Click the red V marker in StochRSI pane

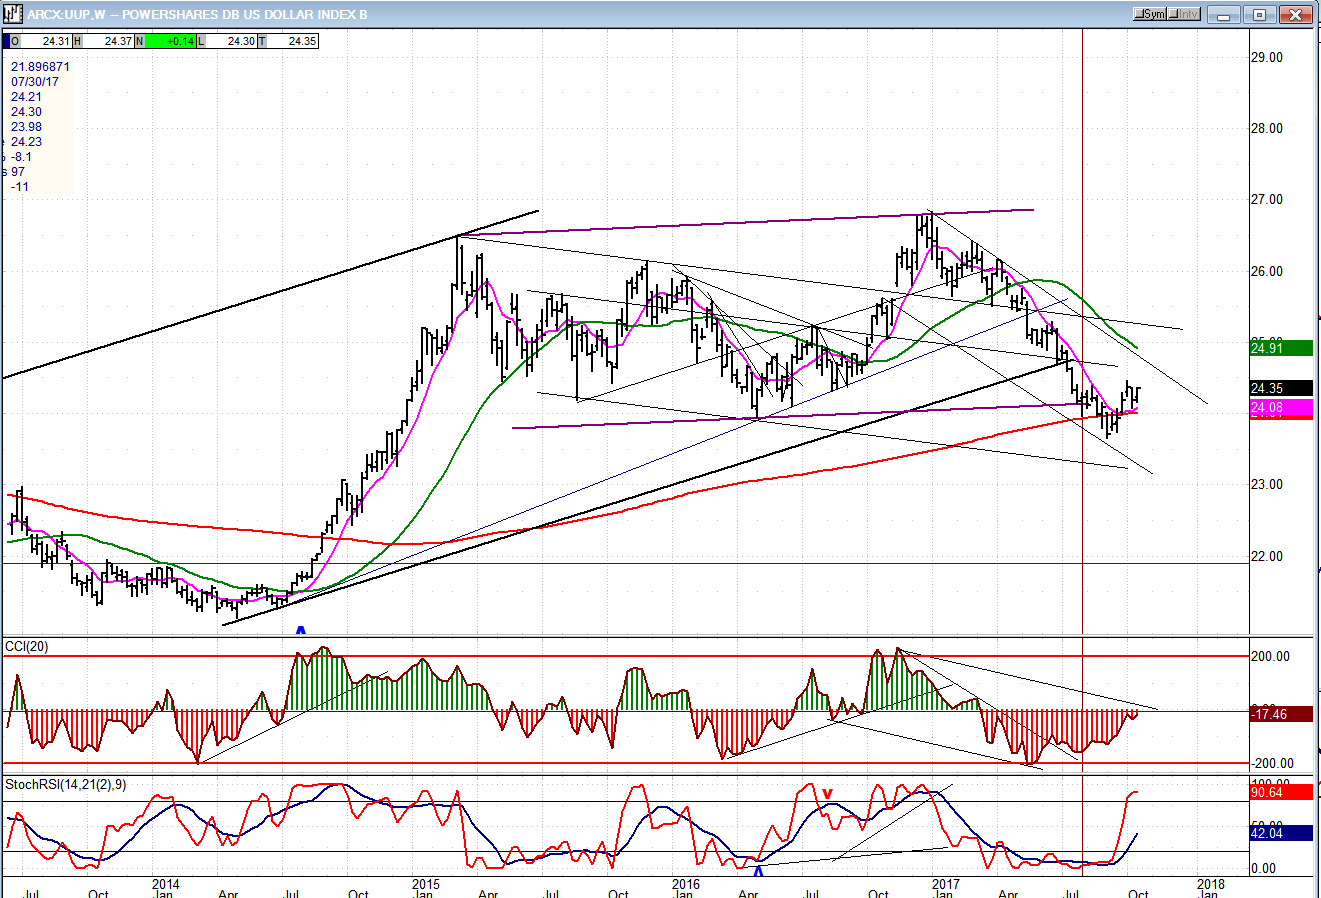click(x=827, y=794)
